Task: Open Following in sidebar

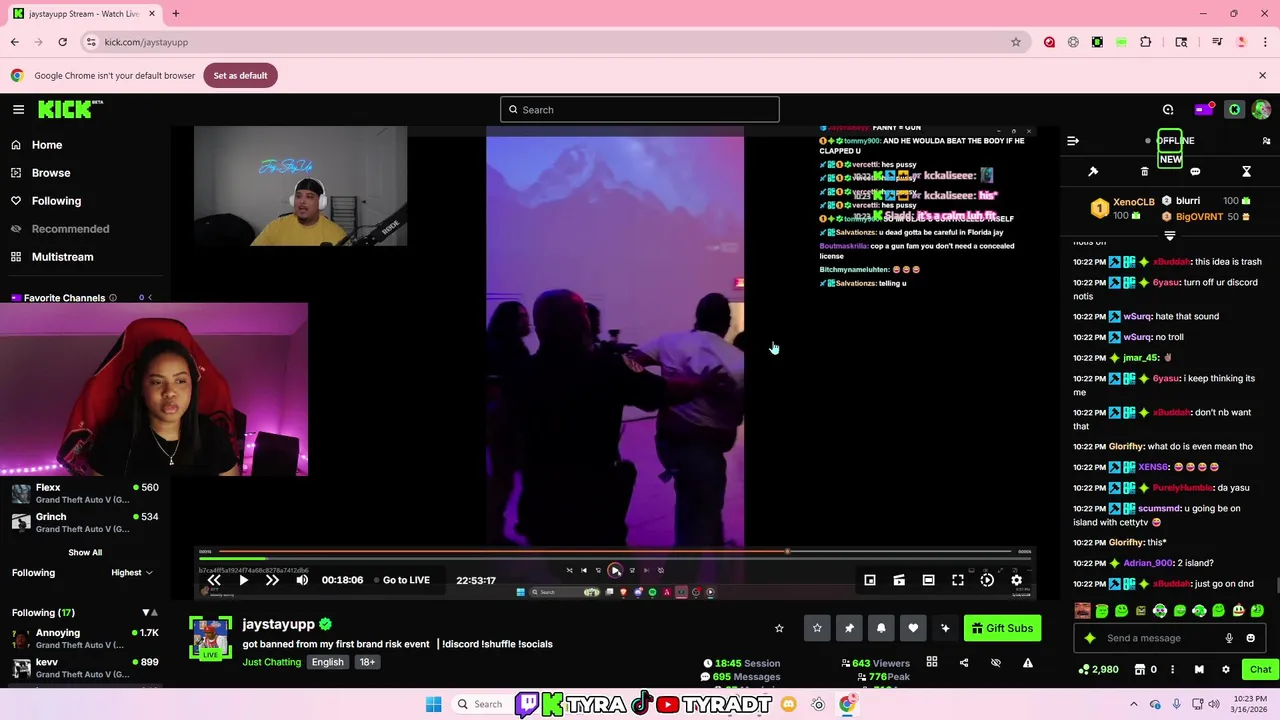Action: 56,201
